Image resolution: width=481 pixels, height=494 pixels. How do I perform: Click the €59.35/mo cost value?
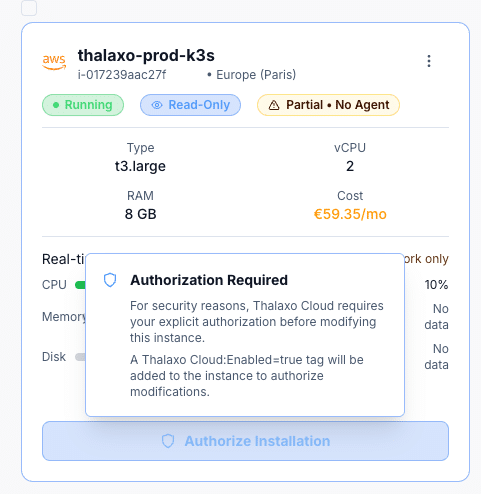point(350,214)
